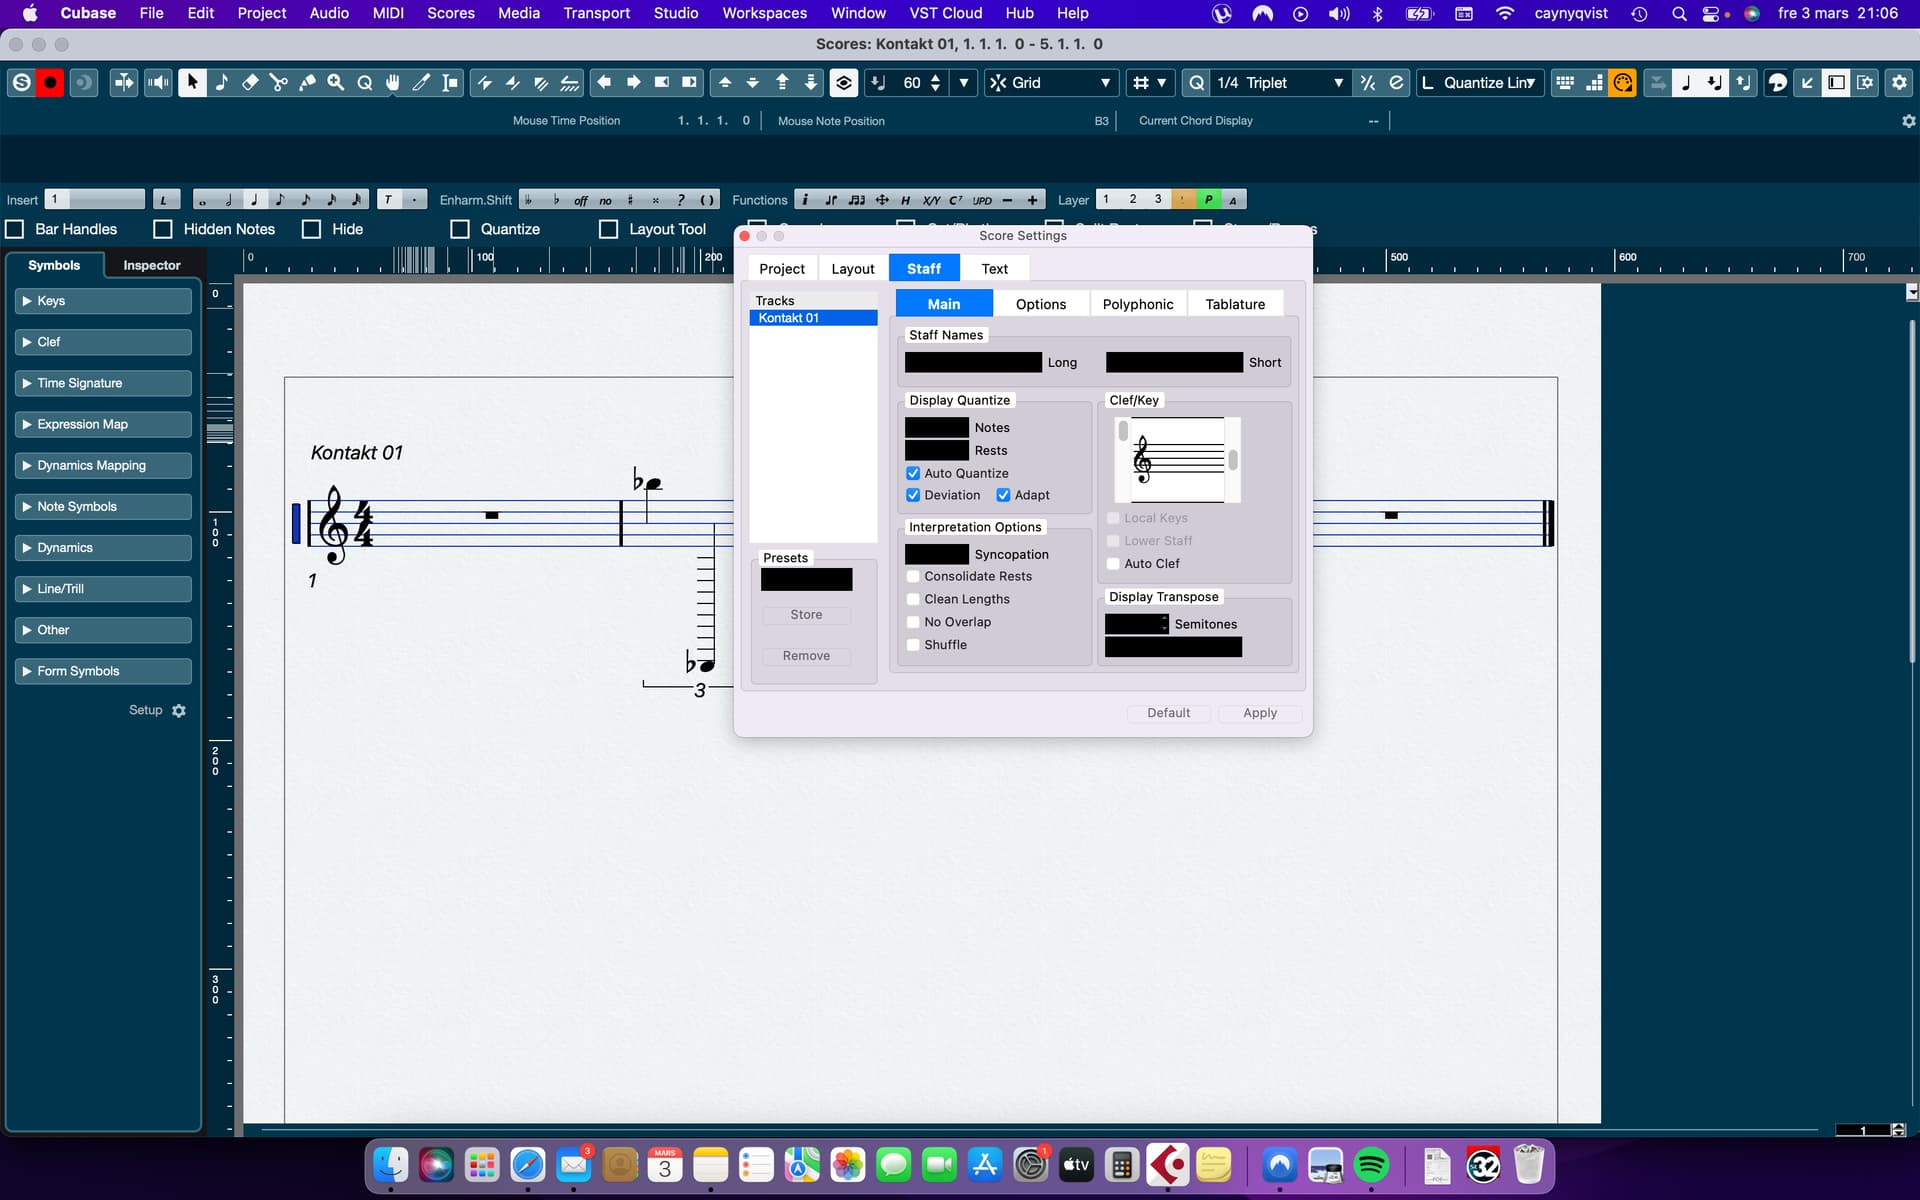The width and height of the screenshot is (1920, 1200).
Task: Select the Insert Note tool
Action: pyautogui.click(x=221, y=83)
